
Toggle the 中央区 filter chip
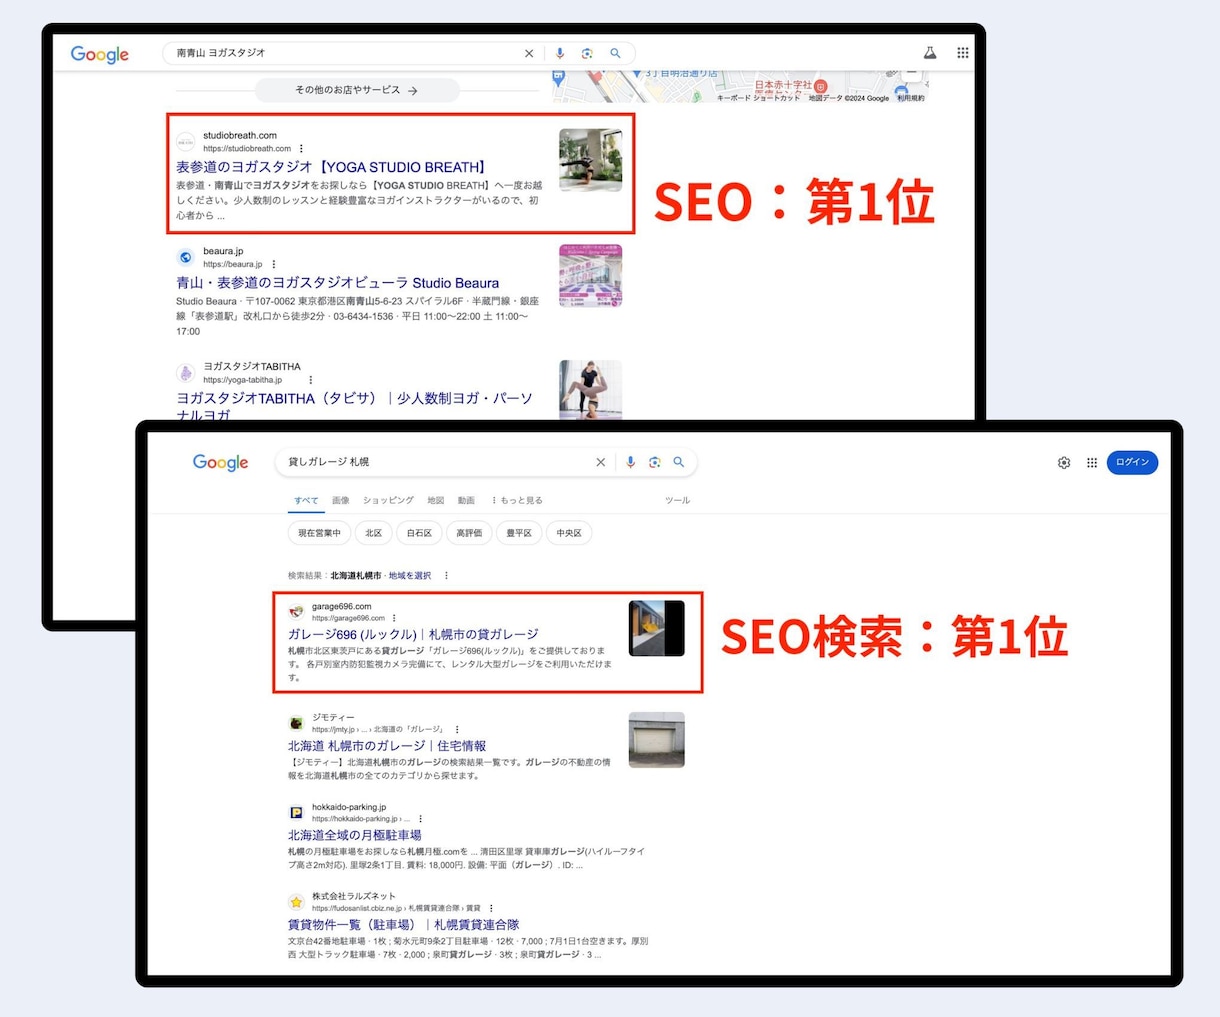pyautogui.click(x=569, y=533)
